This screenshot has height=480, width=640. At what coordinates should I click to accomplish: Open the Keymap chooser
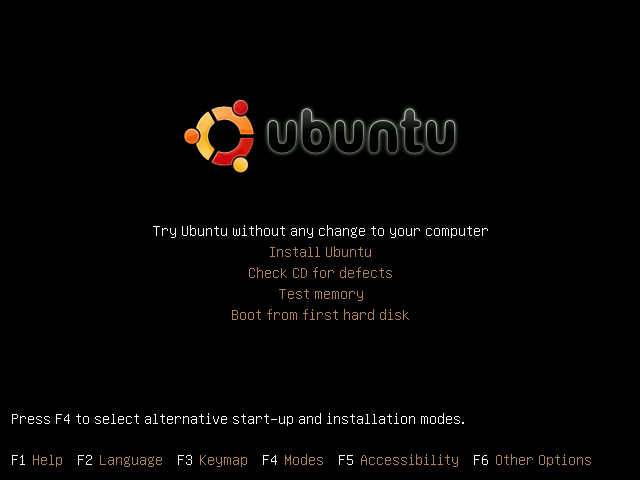tap(223, 460)
